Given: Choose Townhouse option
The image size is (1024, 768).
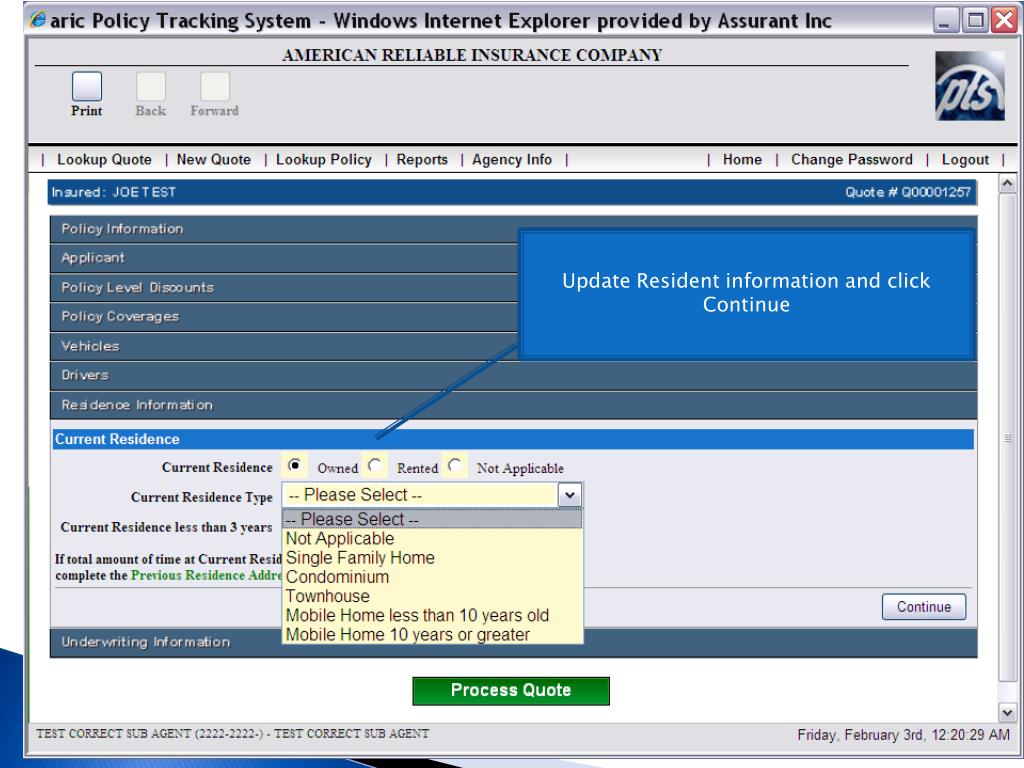Looking at the screenshot, I should pos(432,596).
